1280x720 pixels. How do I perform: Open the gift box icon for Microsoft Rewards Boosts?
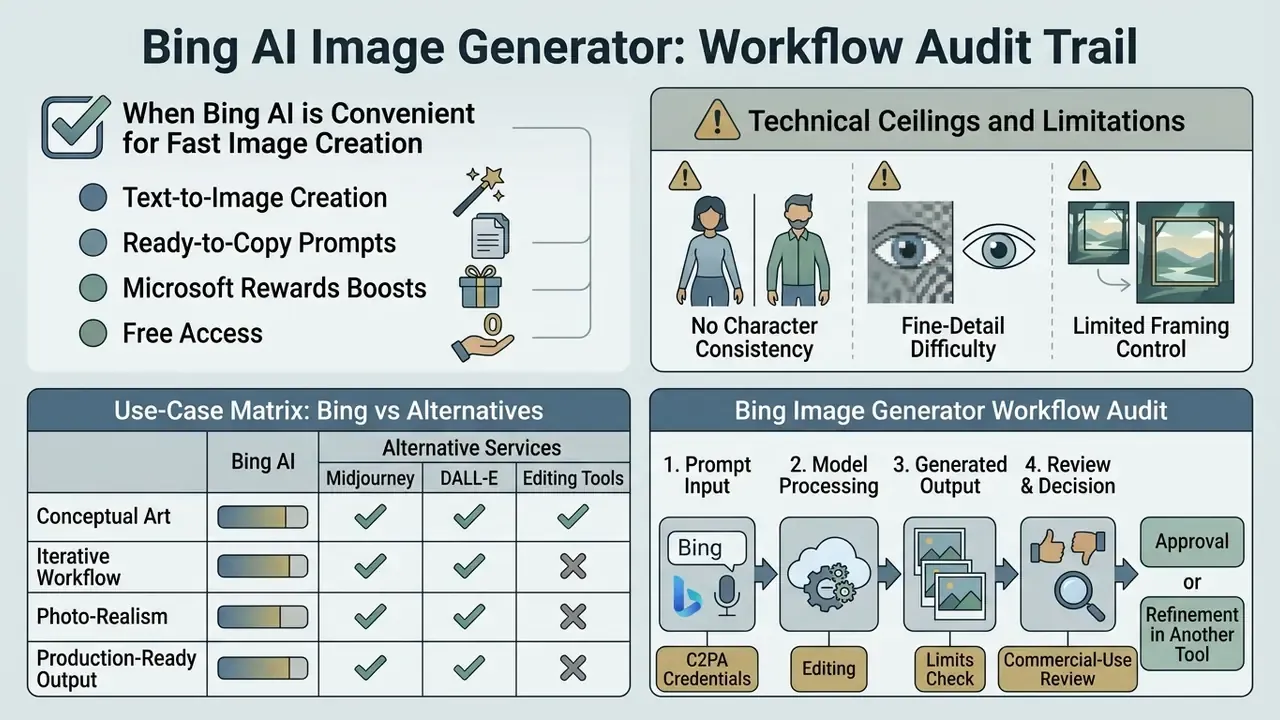480,287
